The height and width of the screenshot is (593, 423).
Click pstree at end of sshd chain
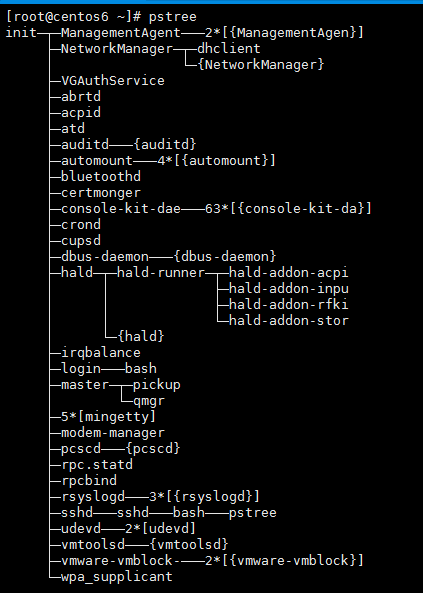(252, 513)
